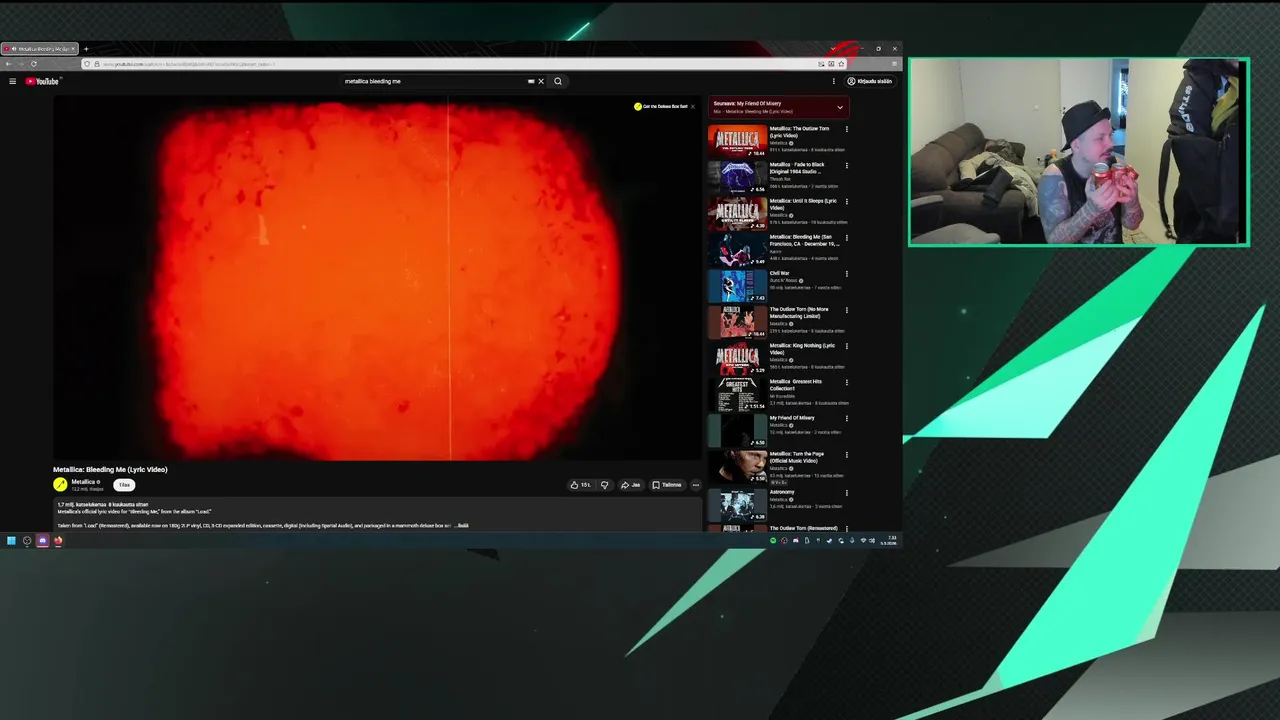Click the video title 'Metallica: Bleeding Me (Lyric Video)'
The width and height of the screenshot is (1280, 720).
tap(110, 469)
